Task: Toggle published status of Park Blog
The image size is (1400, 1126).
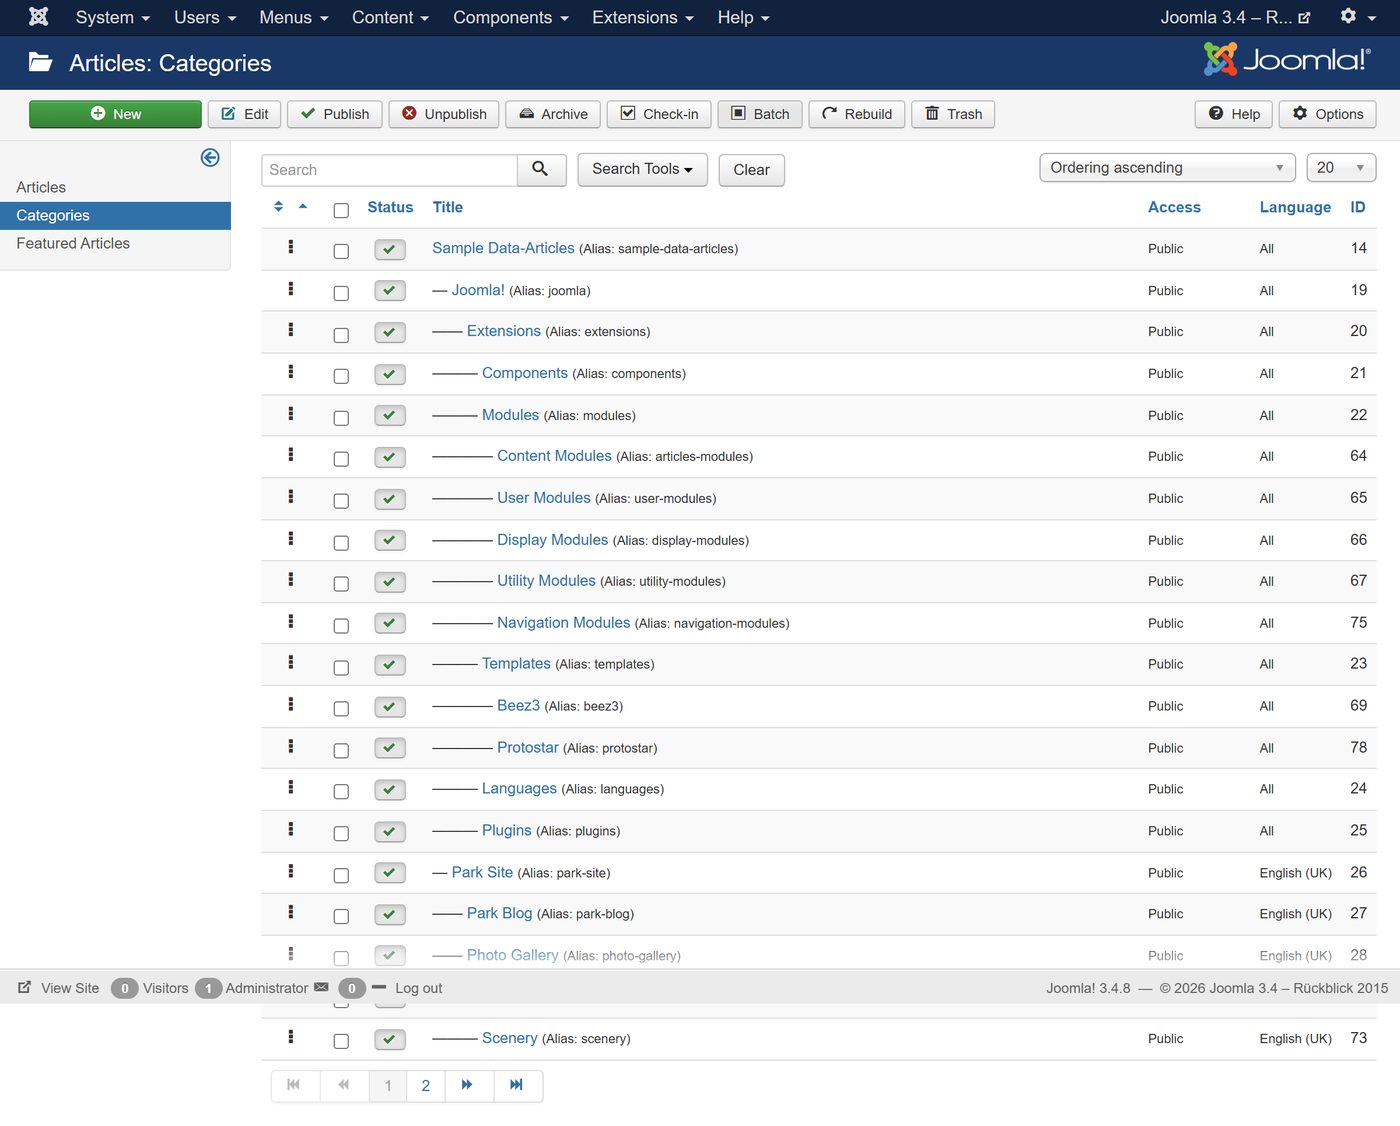Action: [389, 915]
